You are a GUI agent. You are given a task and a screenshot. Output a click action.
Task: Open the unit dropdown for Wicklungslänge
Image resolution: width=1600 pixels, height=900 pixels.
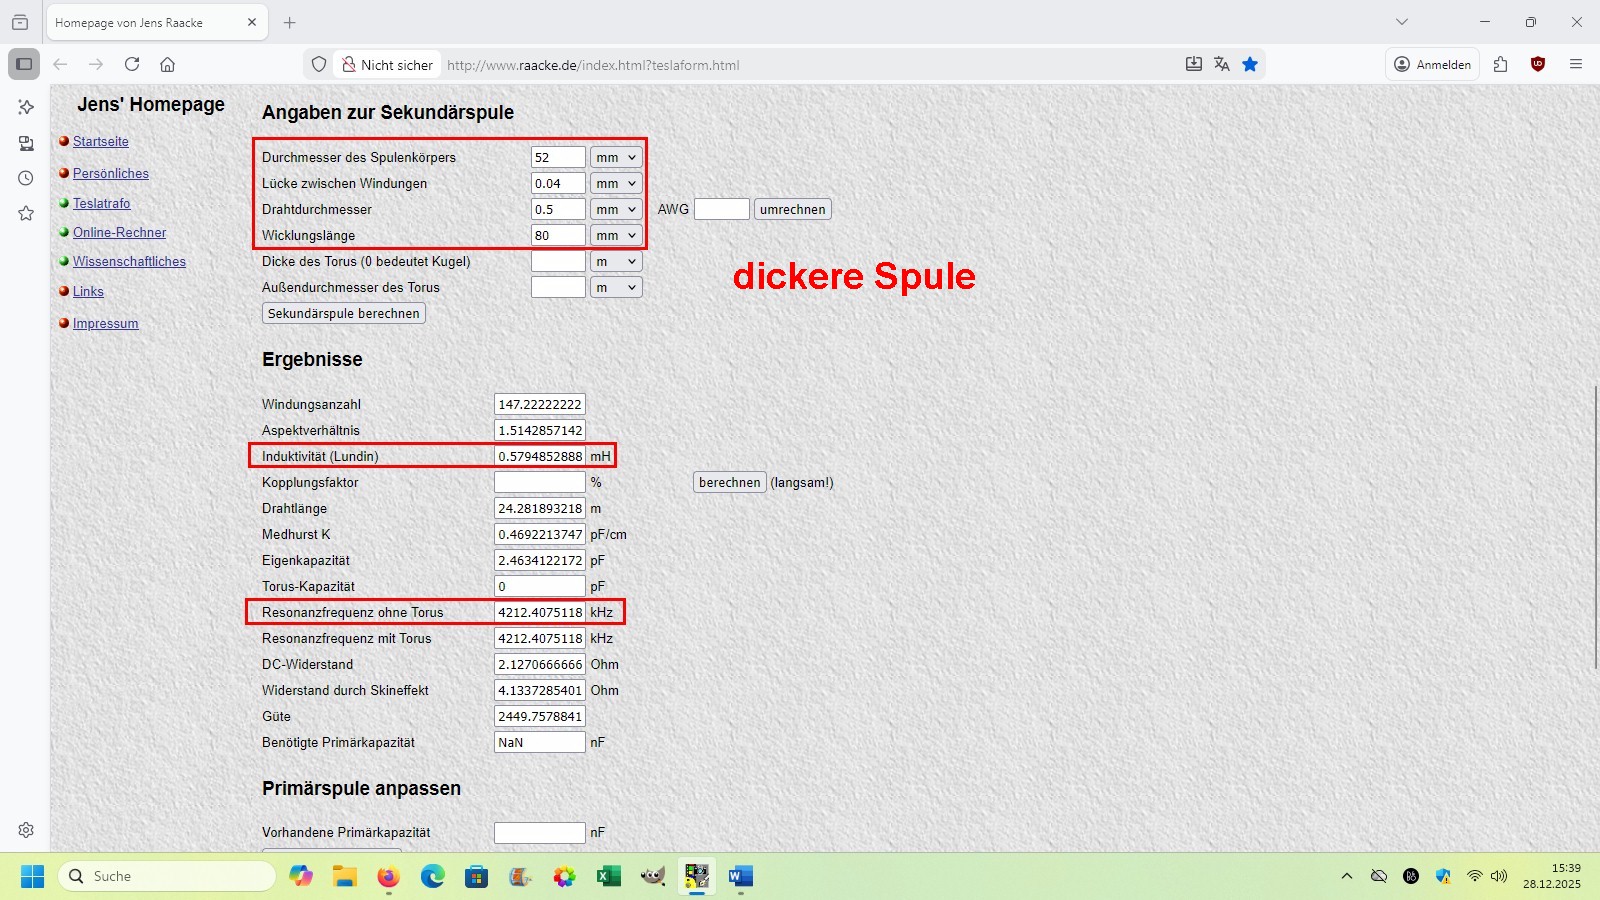616,235
